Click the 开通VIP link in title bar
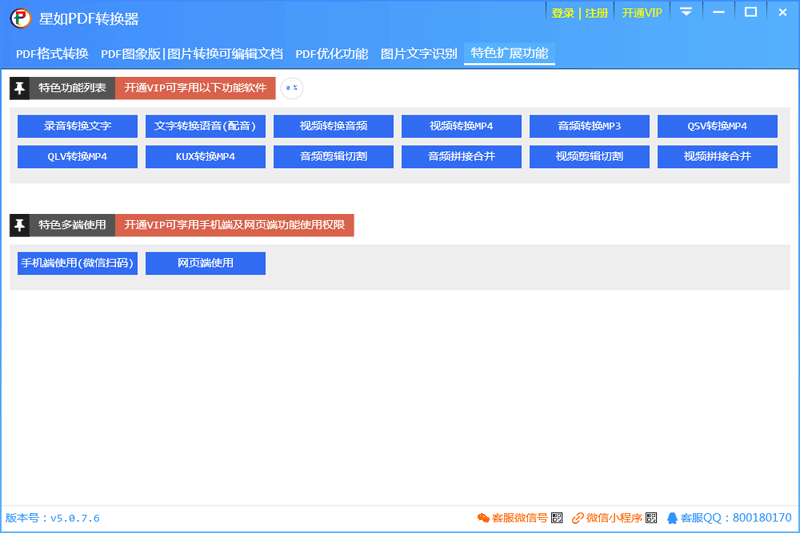 coord(642,13)
